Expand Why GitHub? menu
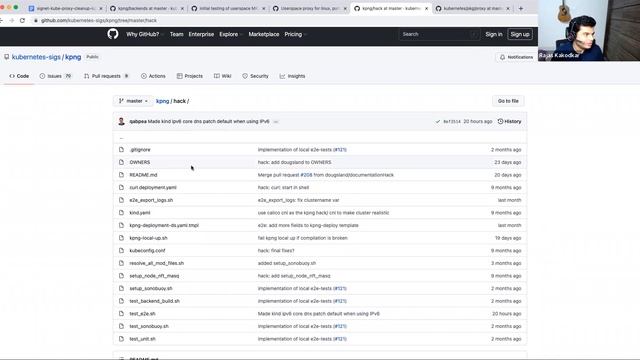 pyautogui.click(x=144, y=34)
